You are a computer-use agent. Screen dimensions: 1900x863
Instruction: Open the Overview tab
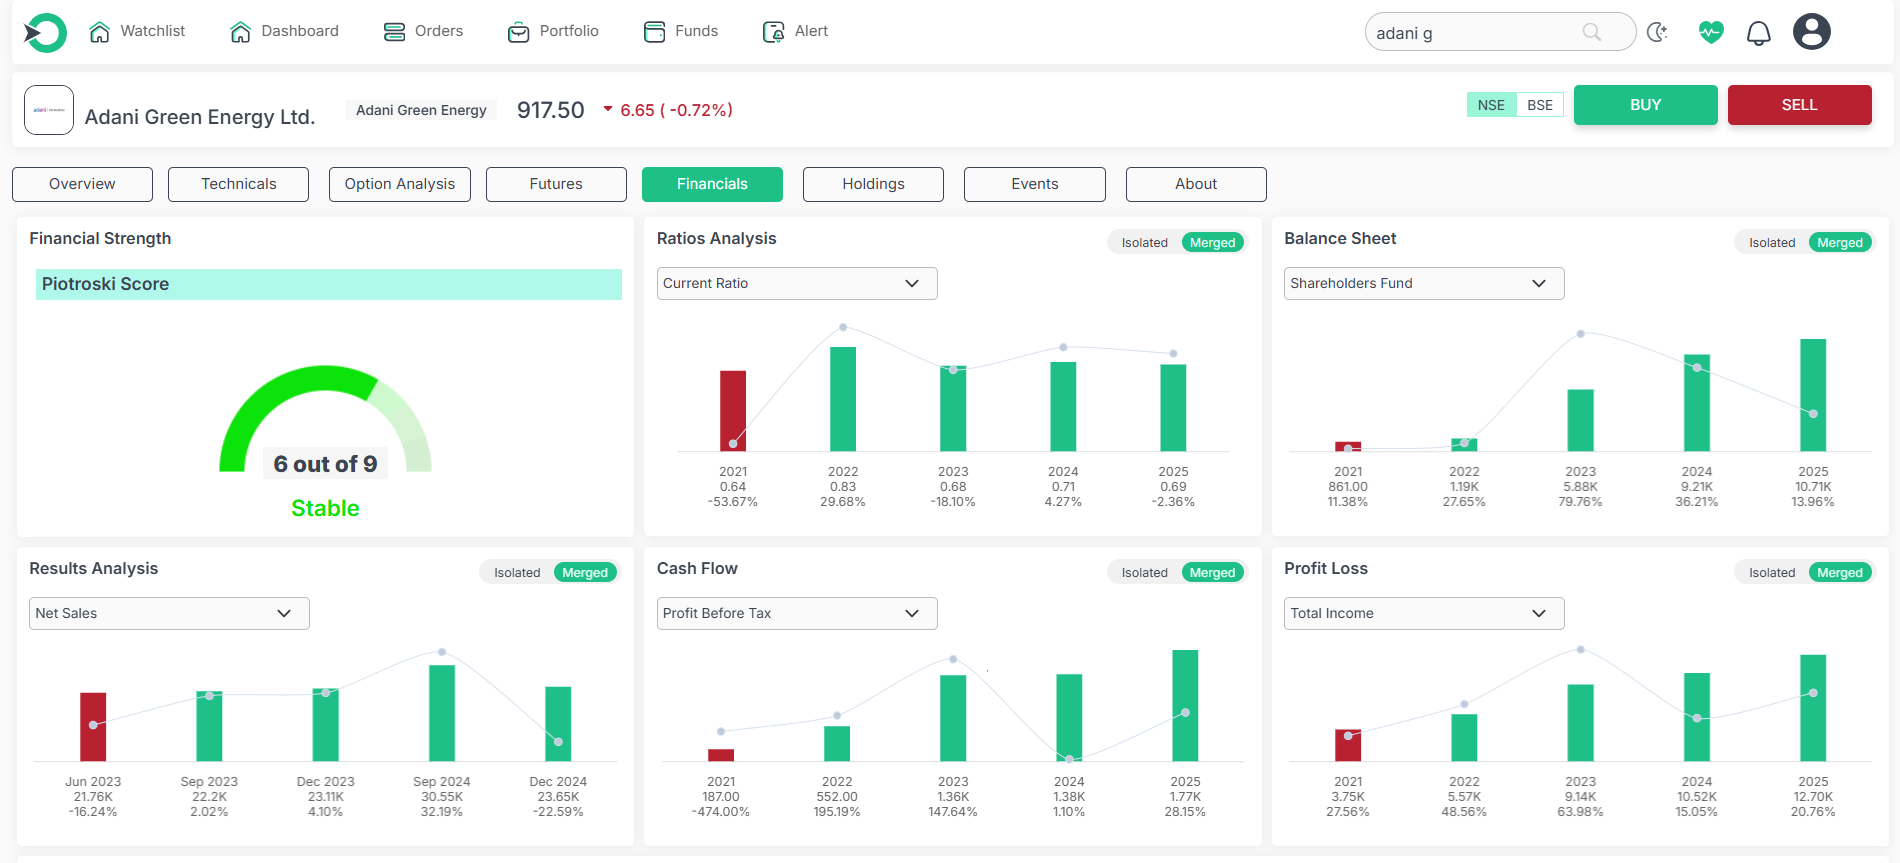click(x=82, y=184)
